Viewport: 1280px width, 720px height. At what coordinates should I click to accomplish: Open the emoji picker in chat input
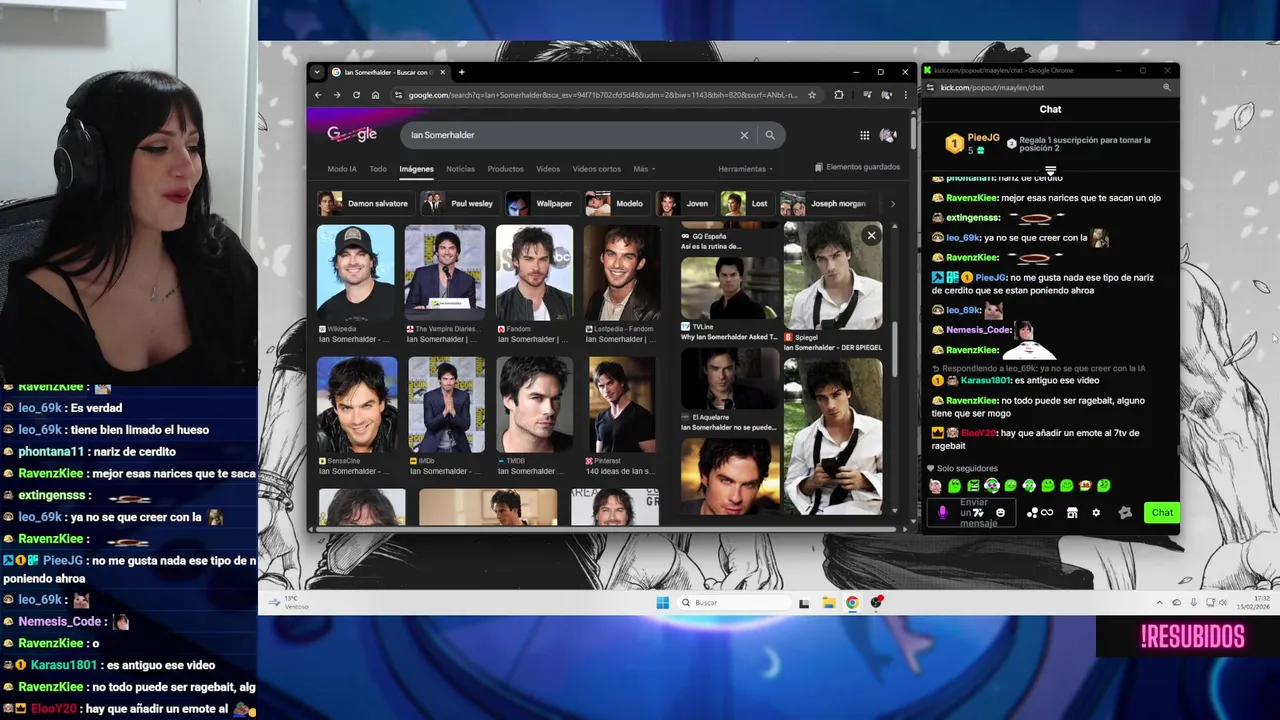click(1000, 513)
